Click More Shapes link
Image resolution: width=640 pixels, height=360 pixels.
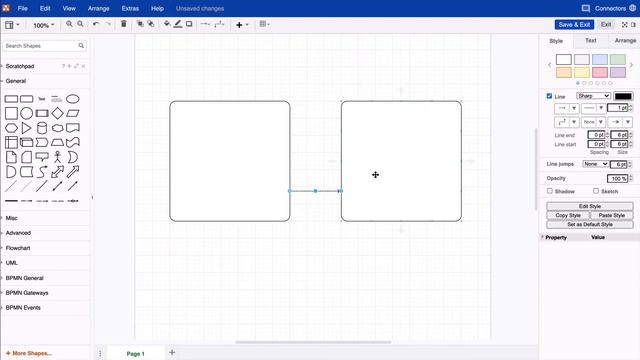pyautogui.click(x=29, y=353)
